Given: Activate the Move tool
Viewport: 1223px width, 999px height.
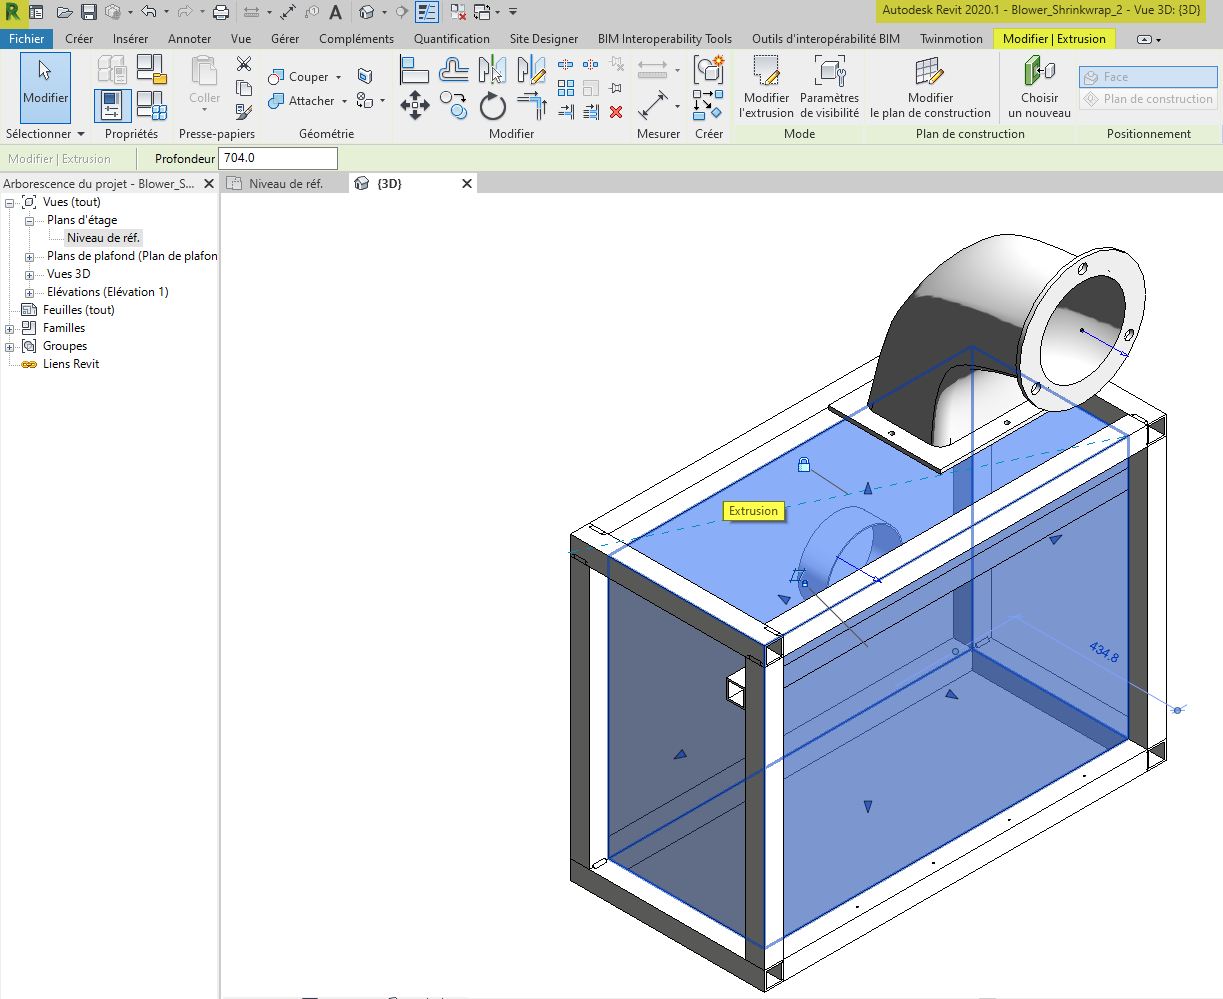Looking at the screenshot, I should coord(414,103).
